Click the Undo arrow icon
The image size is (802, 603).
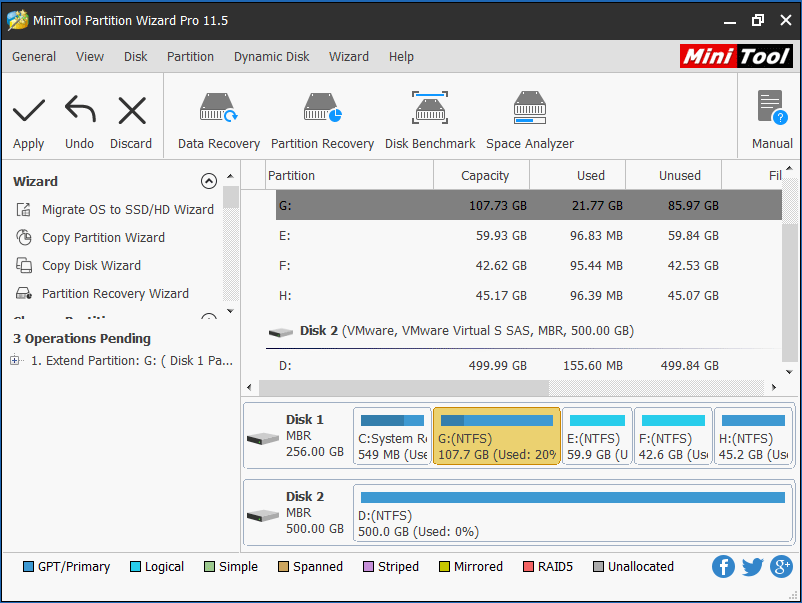[79, 110]
